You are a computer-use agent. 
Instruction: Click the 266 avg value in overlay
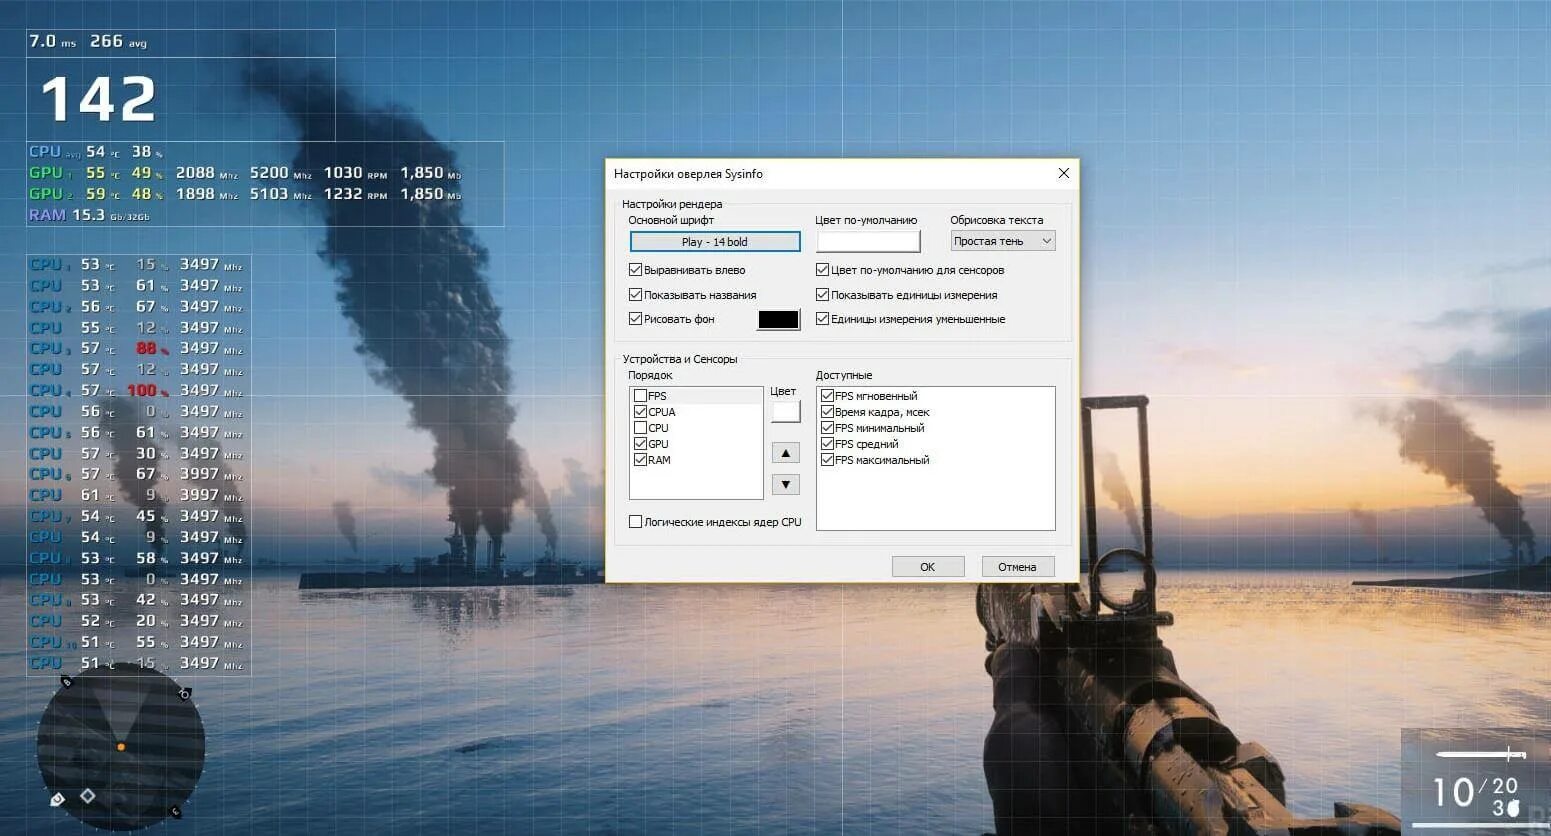click(x=118, y=41)
